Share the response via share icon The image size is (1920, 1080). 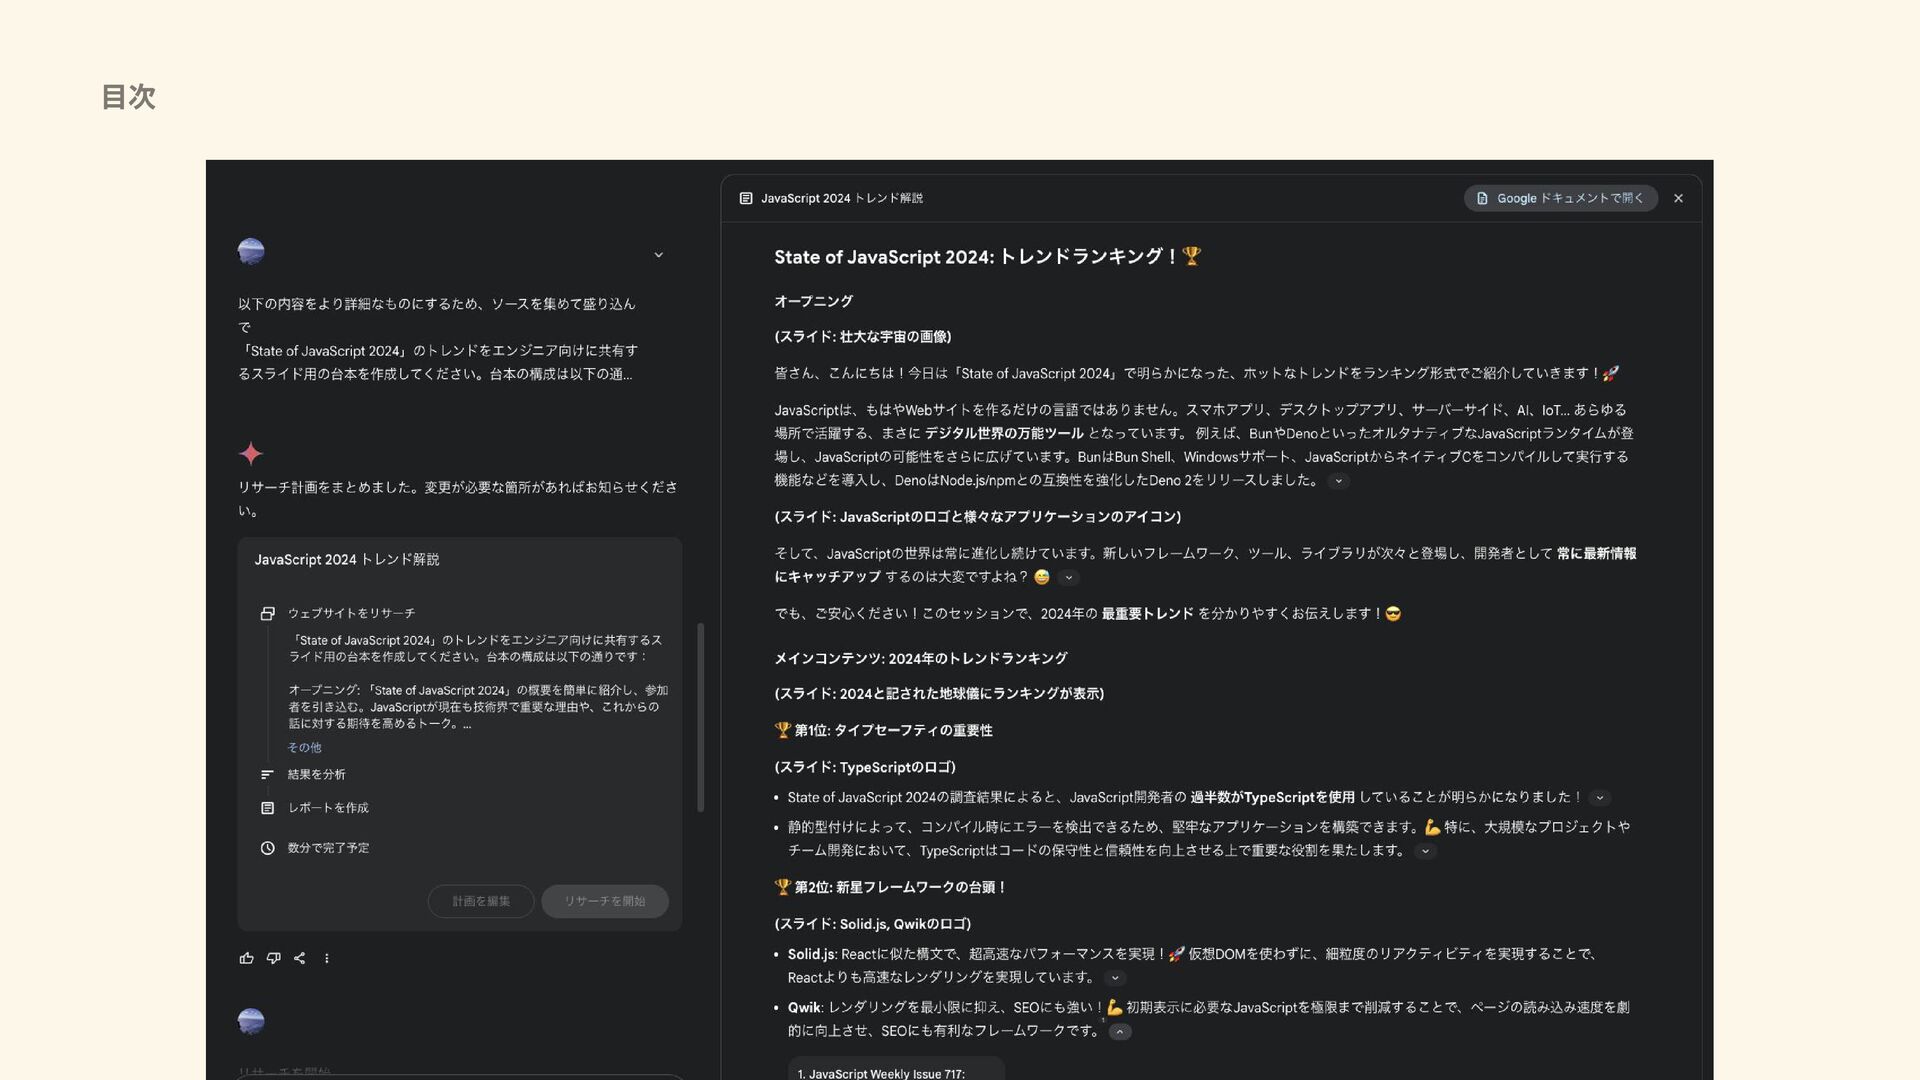click(299, 958)
